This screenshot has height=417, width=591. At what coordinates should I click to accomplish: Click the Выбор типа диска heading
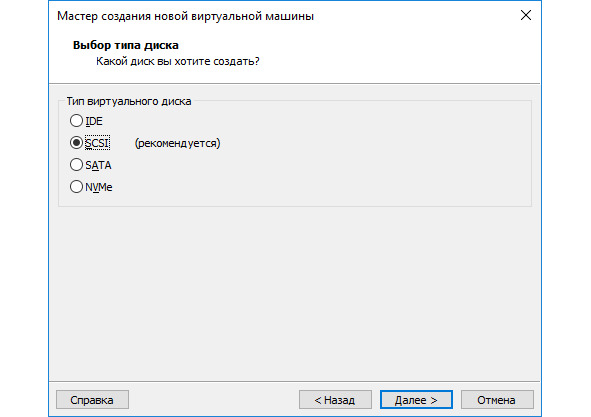coord(126,45)
